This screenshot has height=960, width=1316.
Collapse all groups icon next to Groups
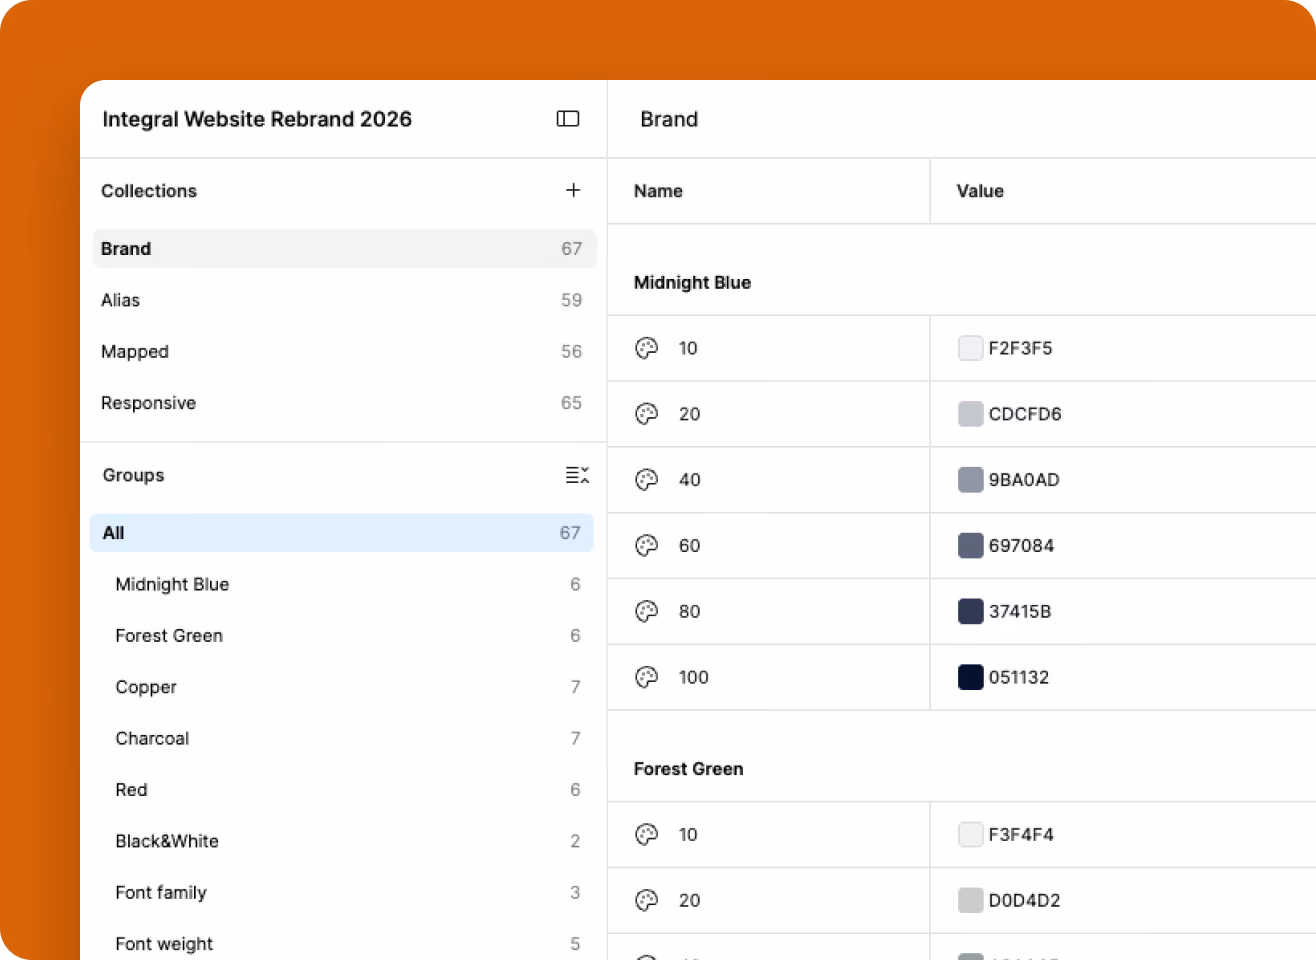577,475
